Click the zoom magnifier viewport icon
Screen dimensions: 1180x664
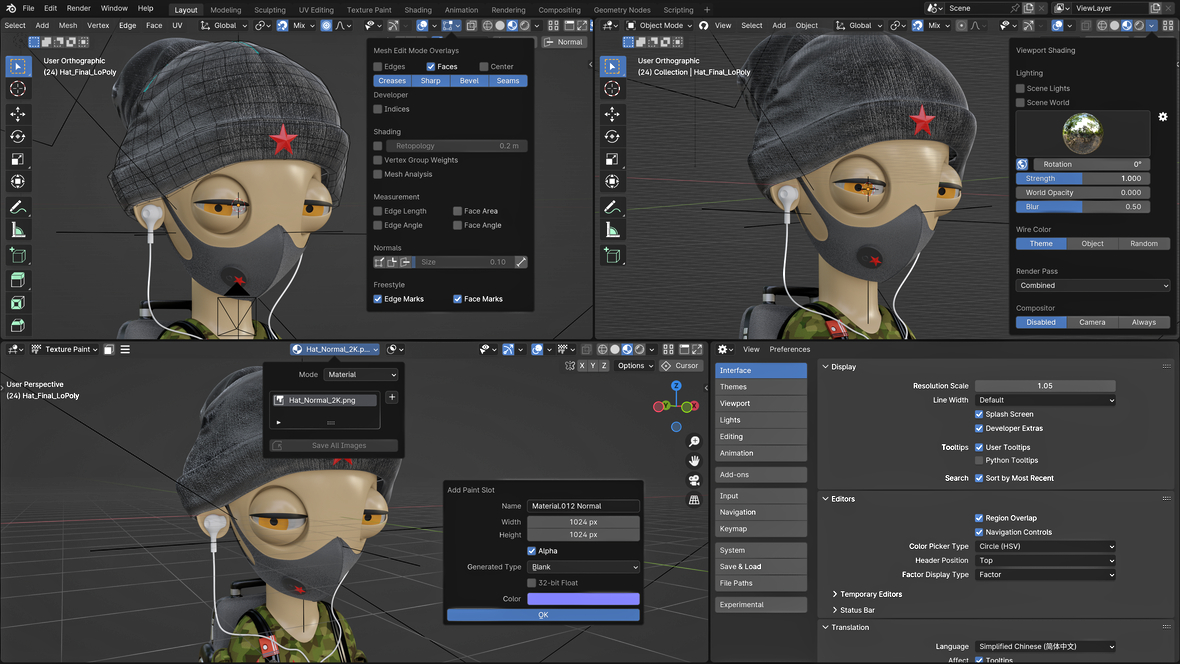pos(694,441)
